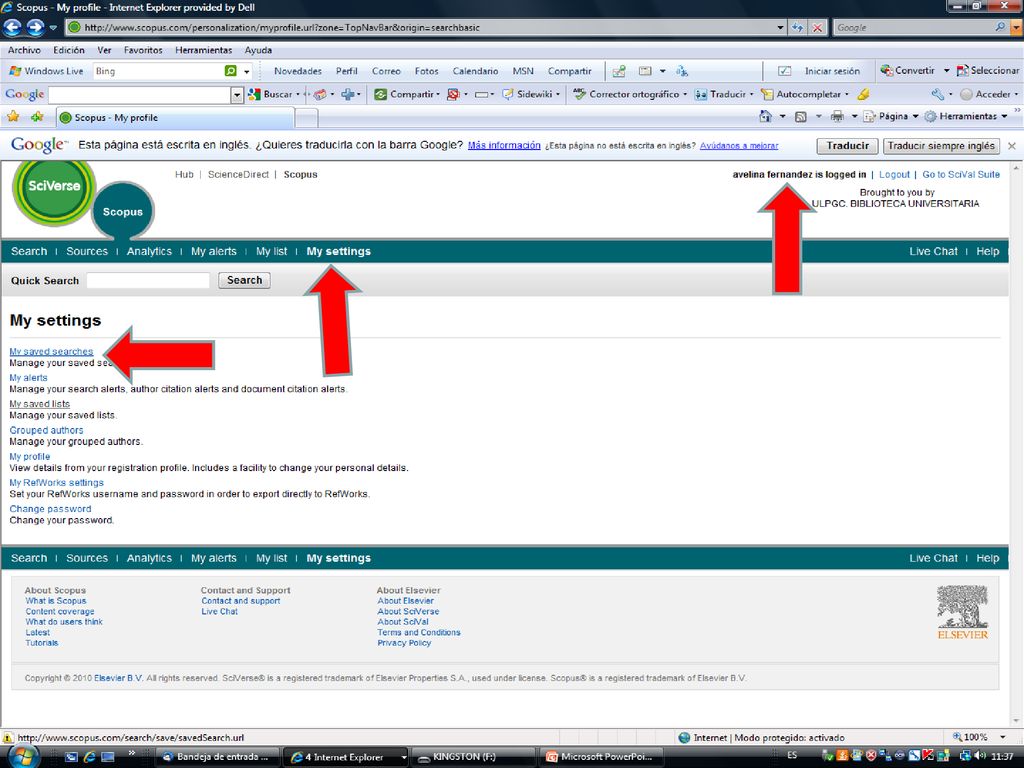Viewport: 1024px width, 768px height.
Task: Open Bing search options dropdown
Action: tap(246, 71)
